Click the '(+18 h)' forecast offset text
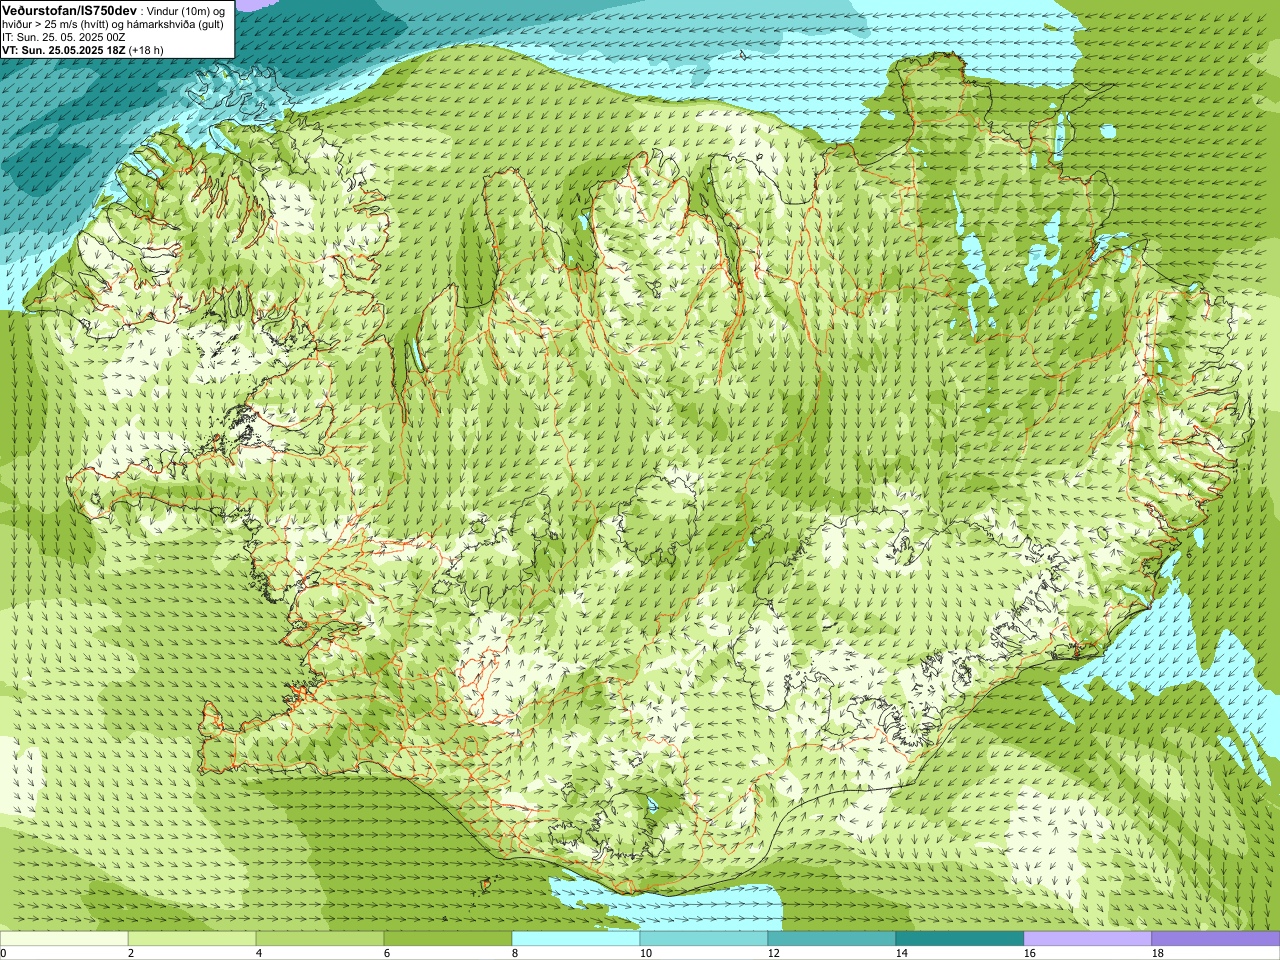1280x960 pixels. pos(146,49)
